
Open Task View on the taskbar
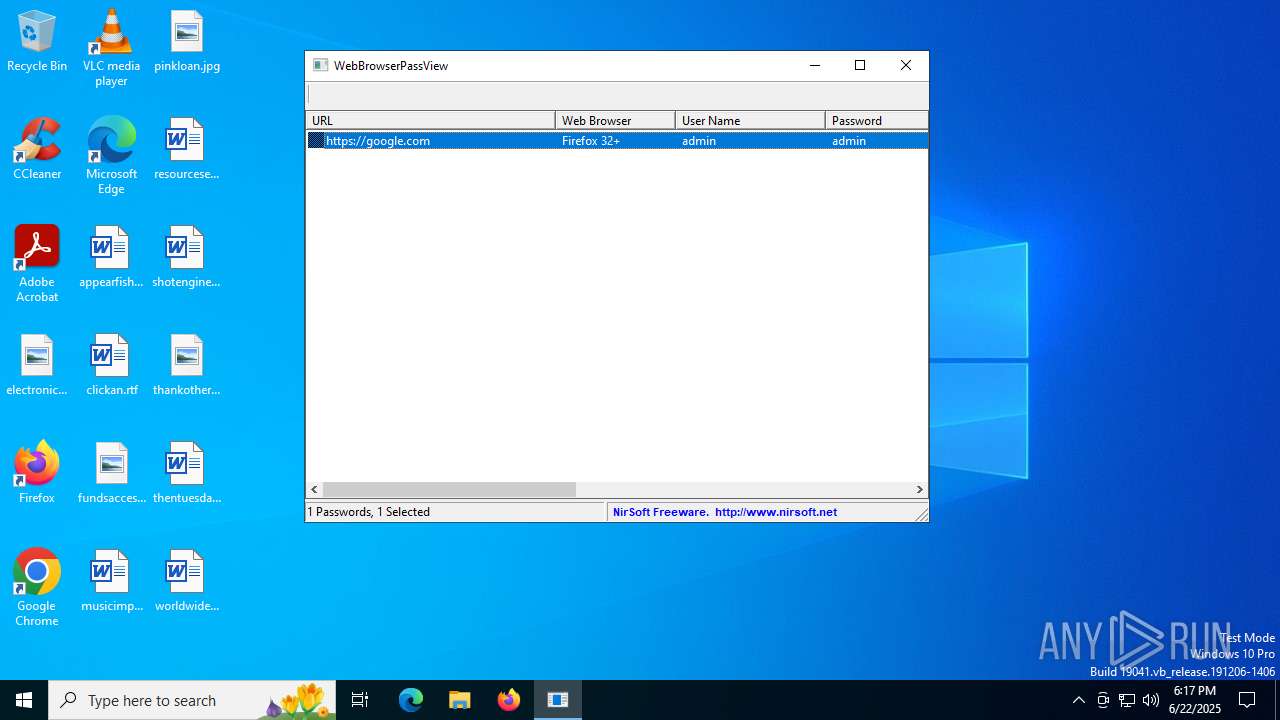point(360,700)
